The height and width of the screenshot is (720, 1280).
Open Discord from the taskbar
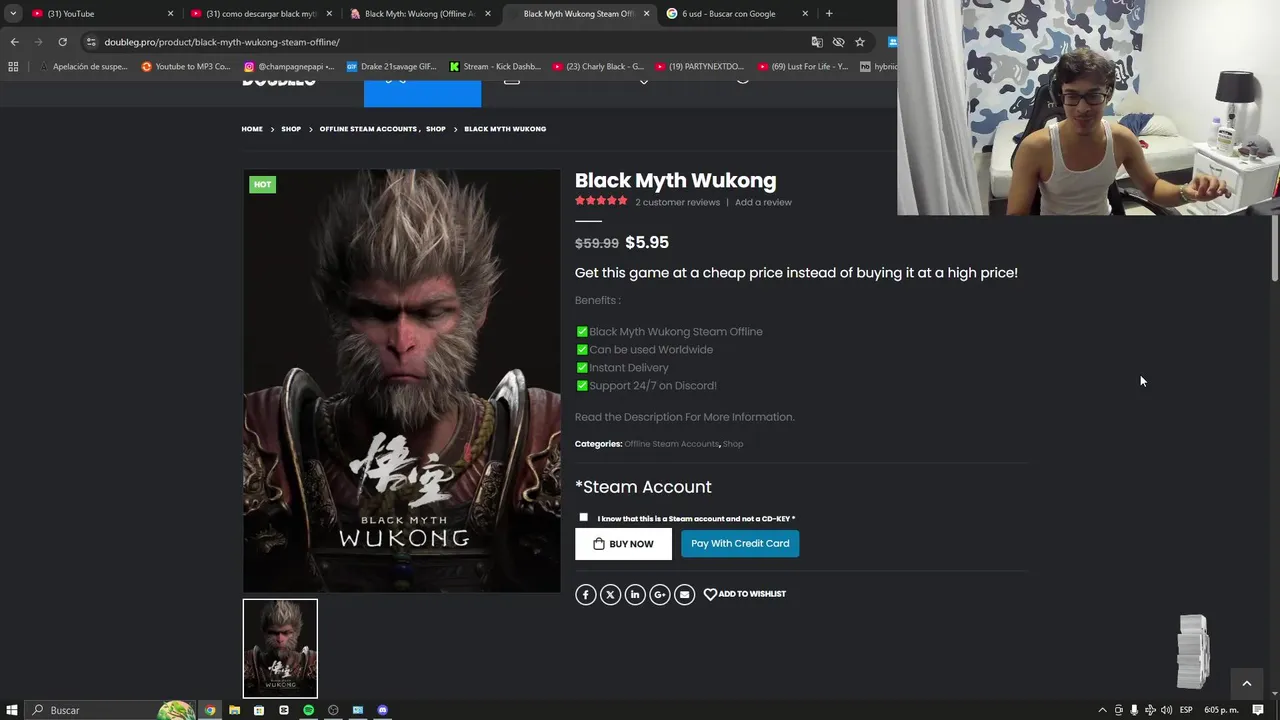(382, 710)
